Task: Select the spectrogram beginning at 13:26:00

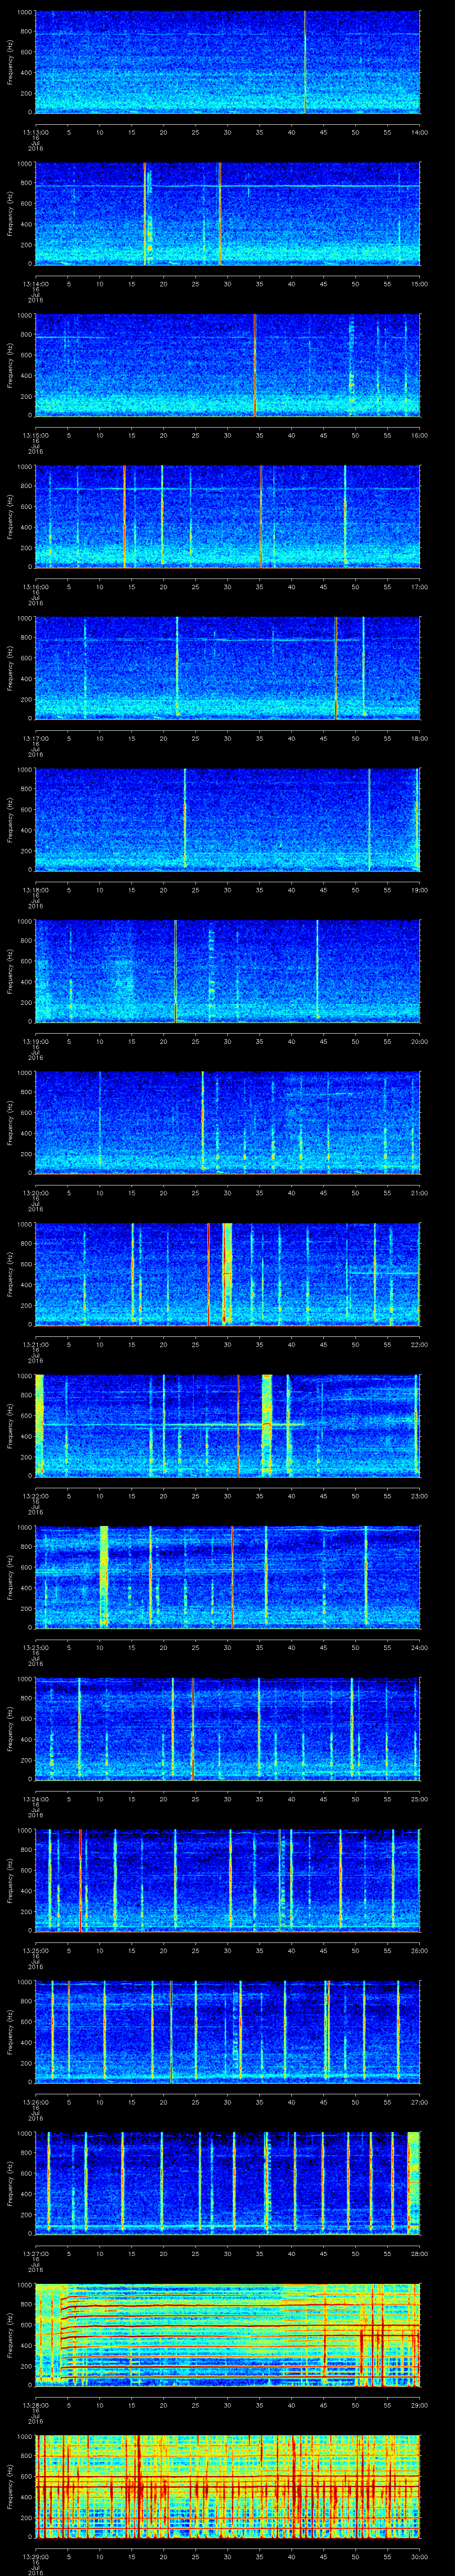Action: pos(228,2032)
